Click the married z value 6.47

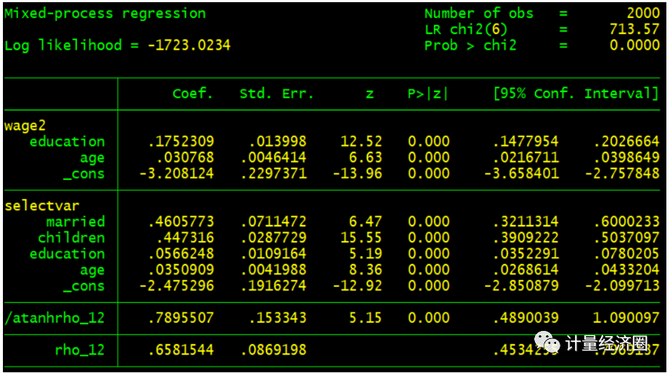click(x=365, y=222)
